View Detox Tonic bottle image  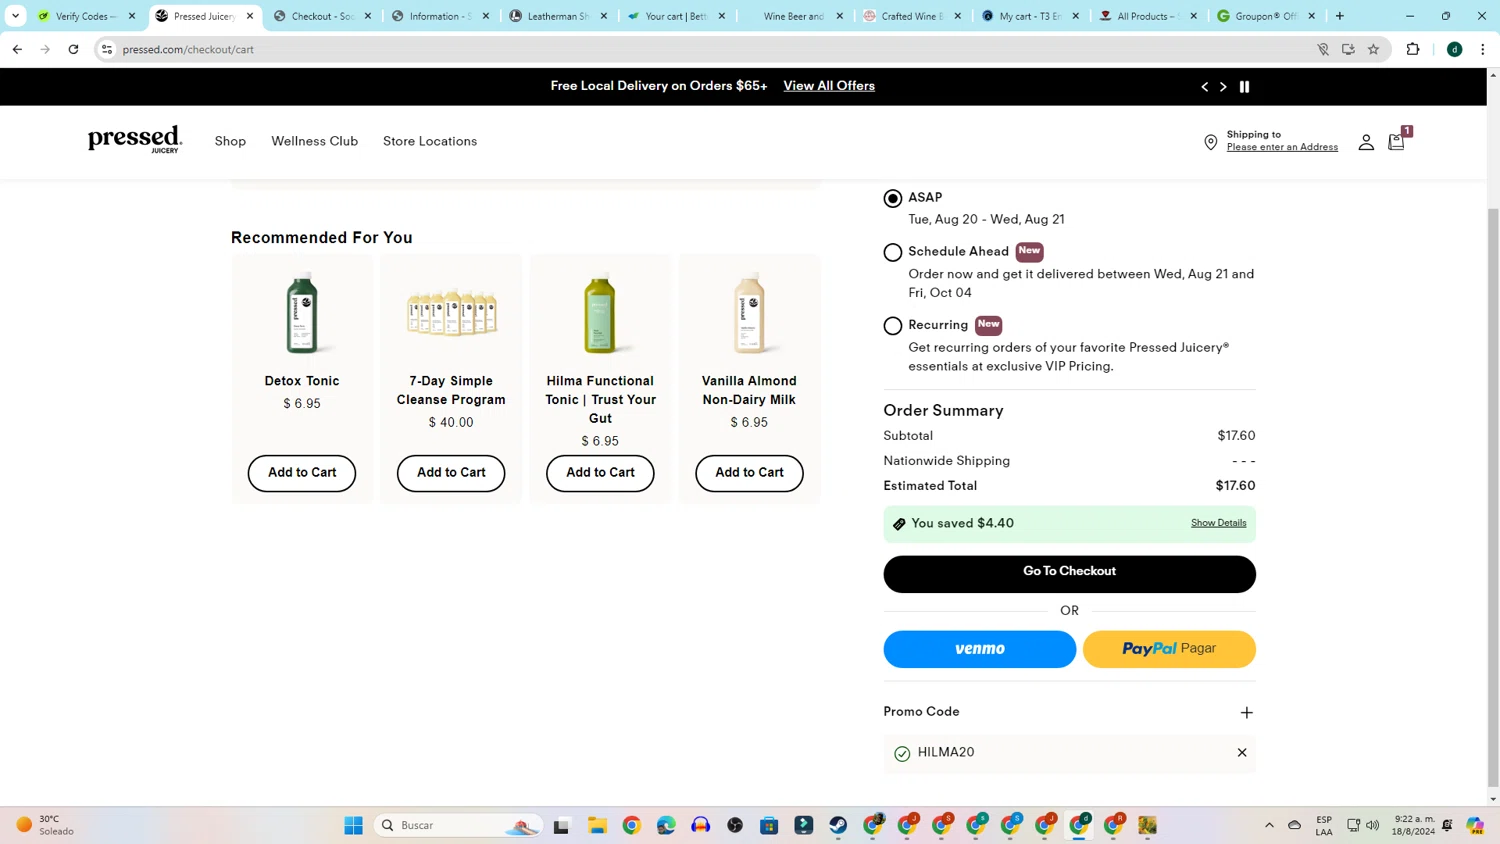[302, 313]
